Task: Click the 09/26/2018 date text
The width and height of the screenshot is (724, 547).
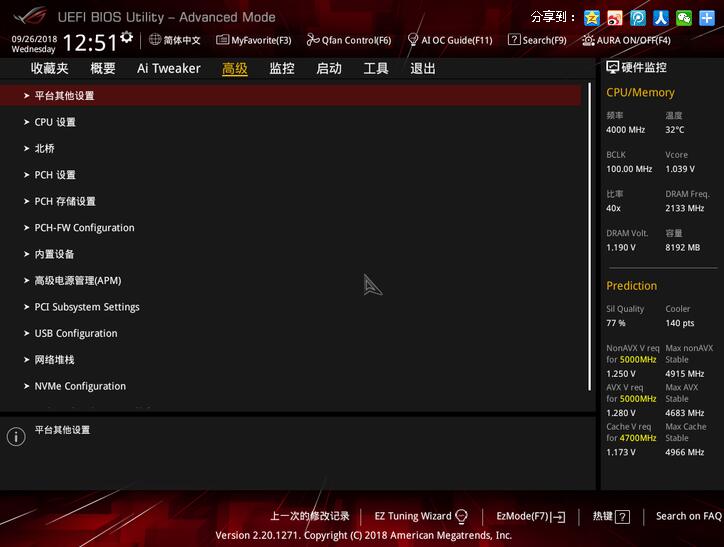Action: point(34,39)
